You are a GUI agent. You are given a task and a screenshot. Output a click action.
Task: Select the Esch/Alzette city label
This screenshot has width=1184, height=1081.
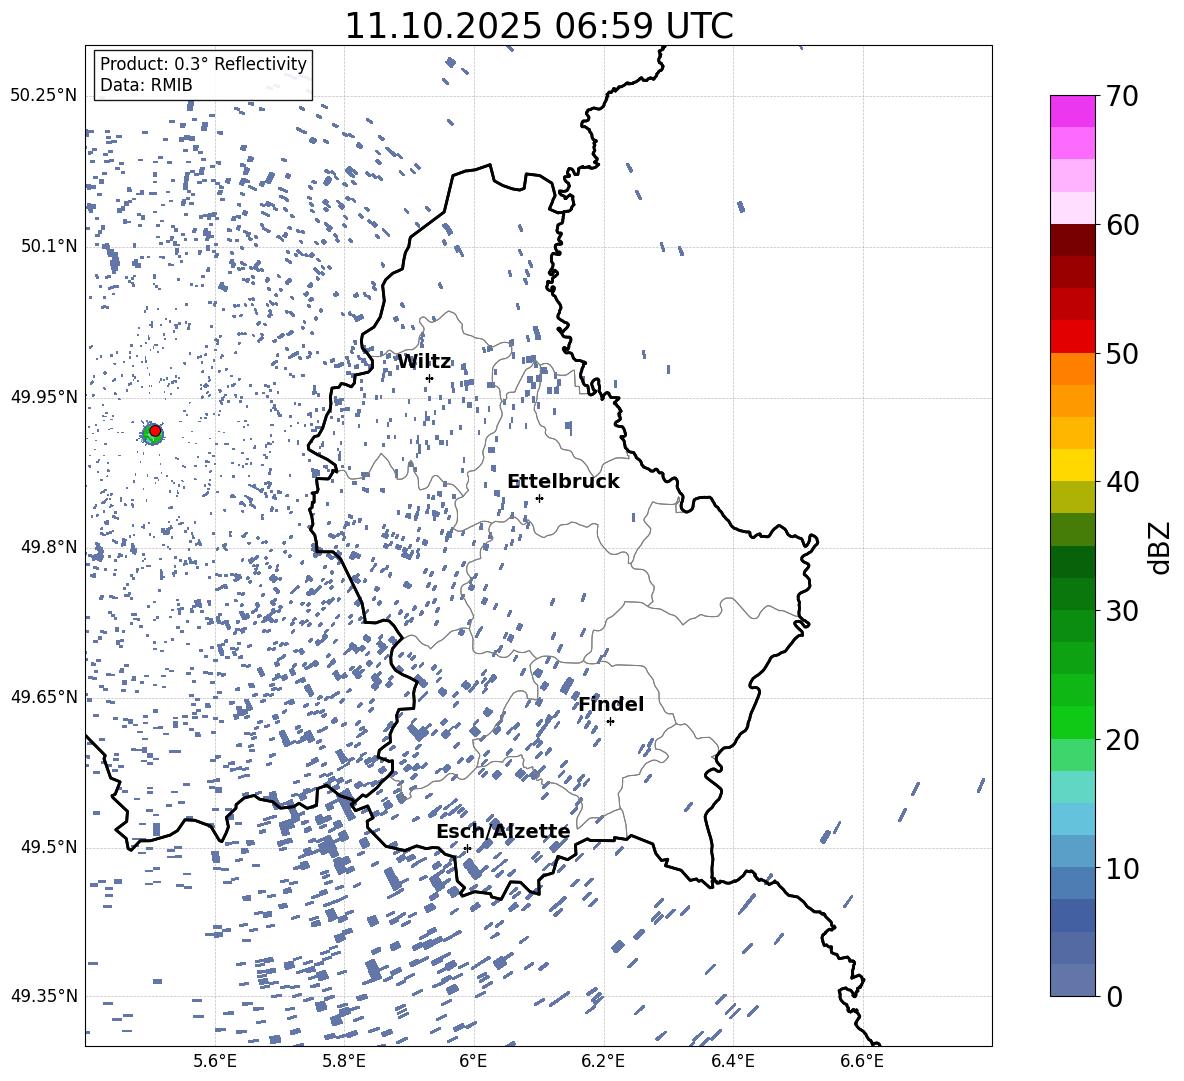click(x=503, y=832)
